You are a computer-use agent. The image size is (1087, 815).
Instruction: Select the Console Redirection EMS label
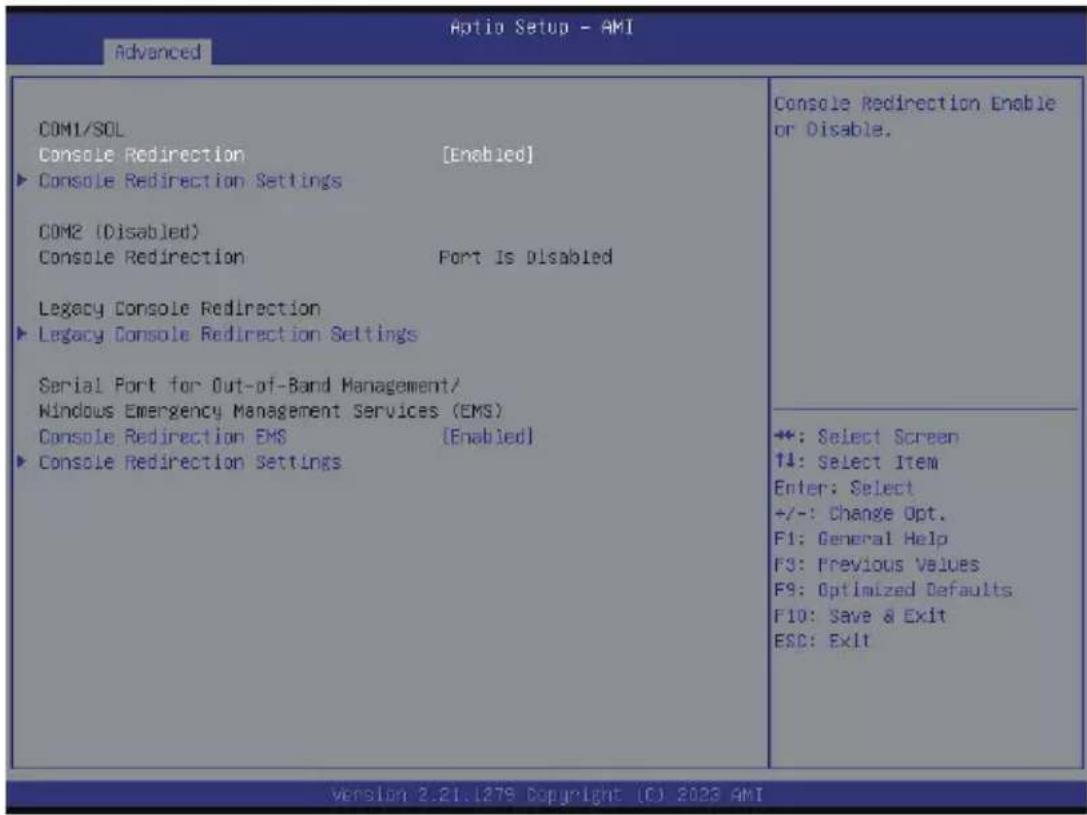coord(163,437)
